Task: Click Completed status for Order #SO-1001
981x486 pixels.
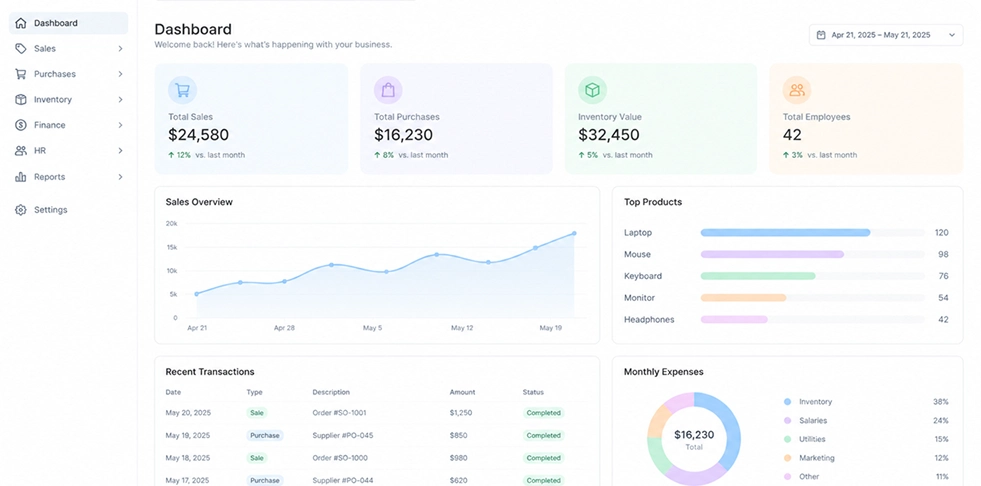Action: (x=543, y=413)
